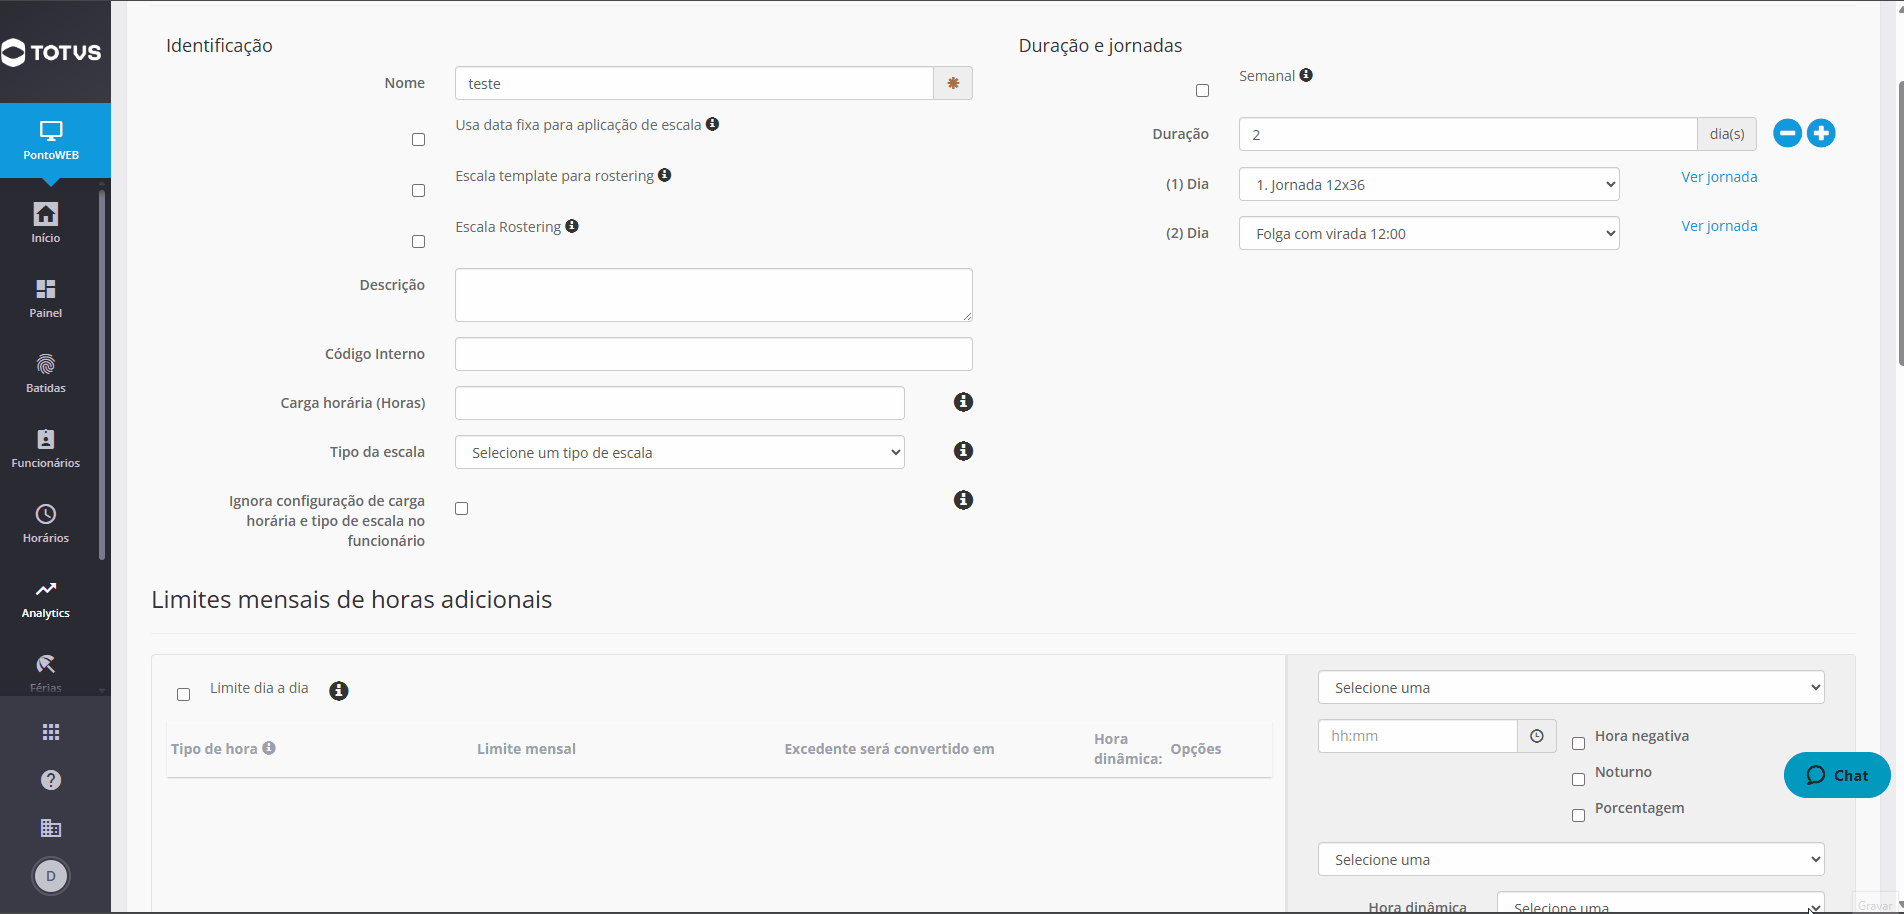Check the Porcentagem option
The height and width of the screenshot is (914, 1904).
(1578, 816)
